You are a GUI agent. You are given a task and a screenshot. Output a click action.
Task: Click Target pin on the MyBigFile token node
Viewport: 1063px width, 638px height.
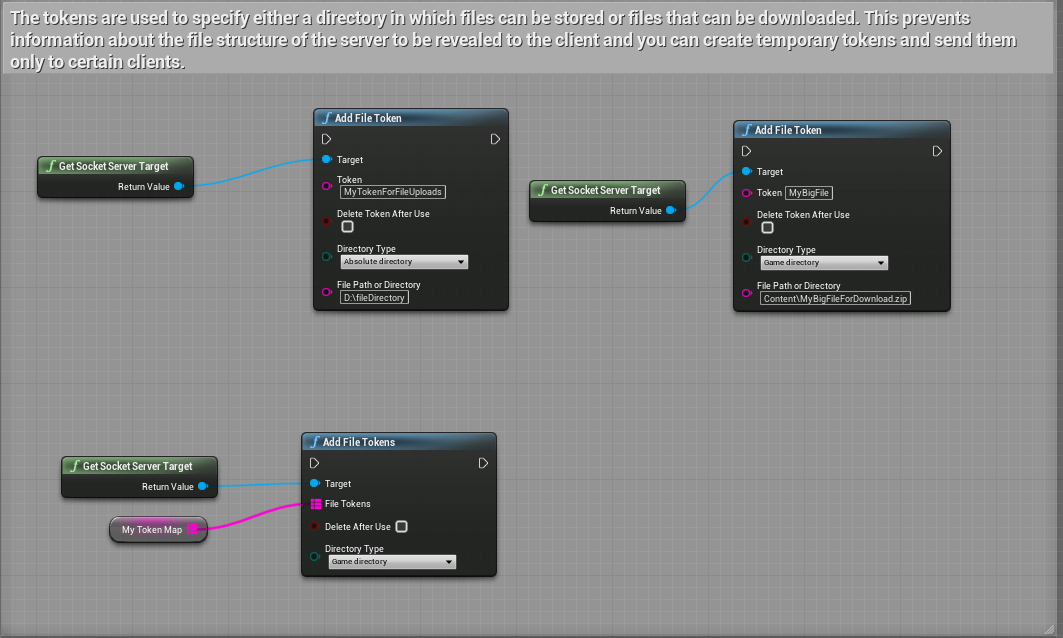point(746,171)
